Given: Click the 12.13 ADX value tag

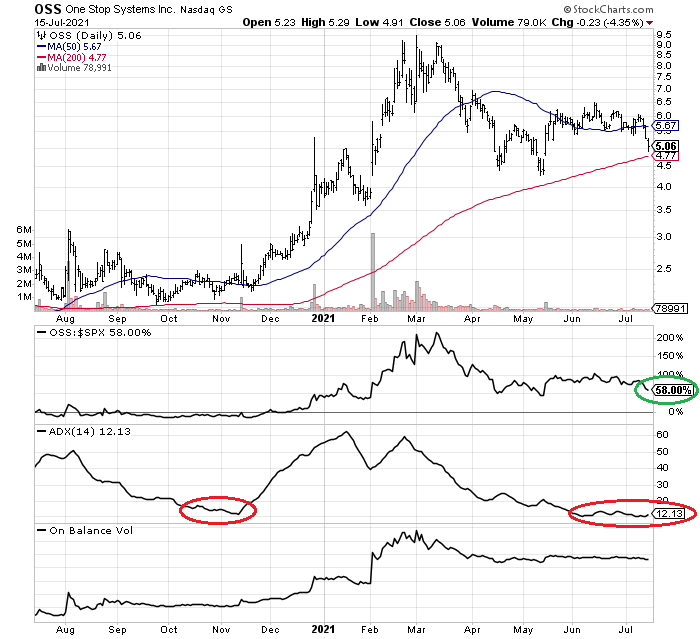Looking at the screenshot, I should pyautogui.click(x=668, y=514).
